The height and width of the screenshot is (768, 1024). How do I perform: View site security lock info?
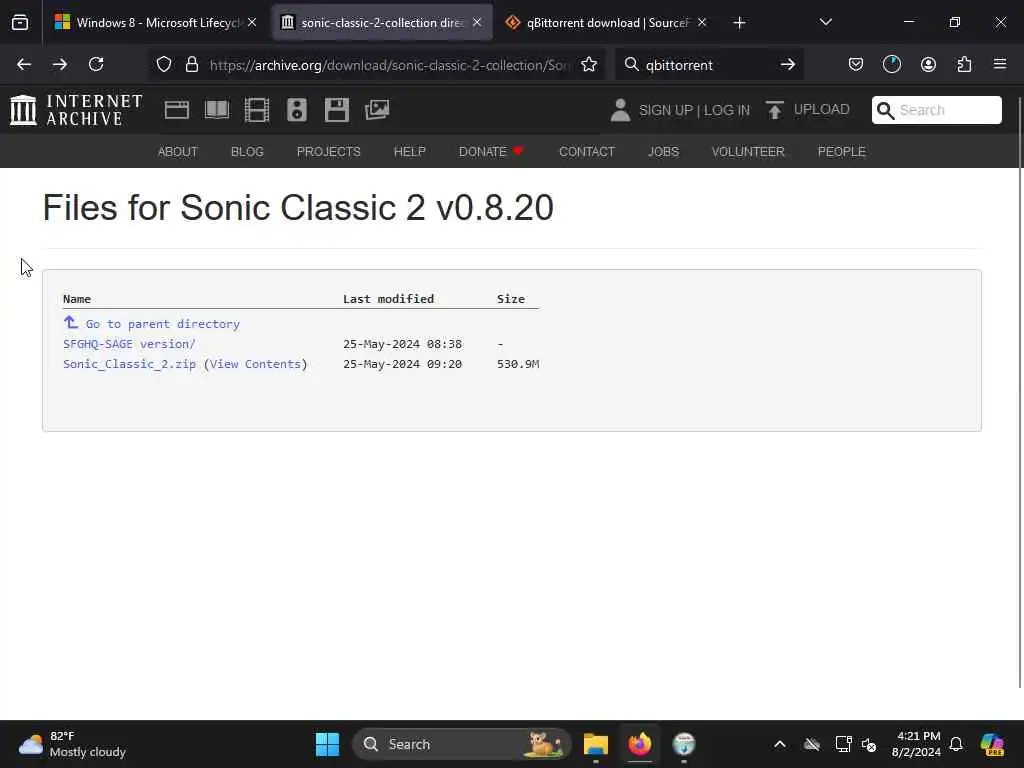[191, 65]
